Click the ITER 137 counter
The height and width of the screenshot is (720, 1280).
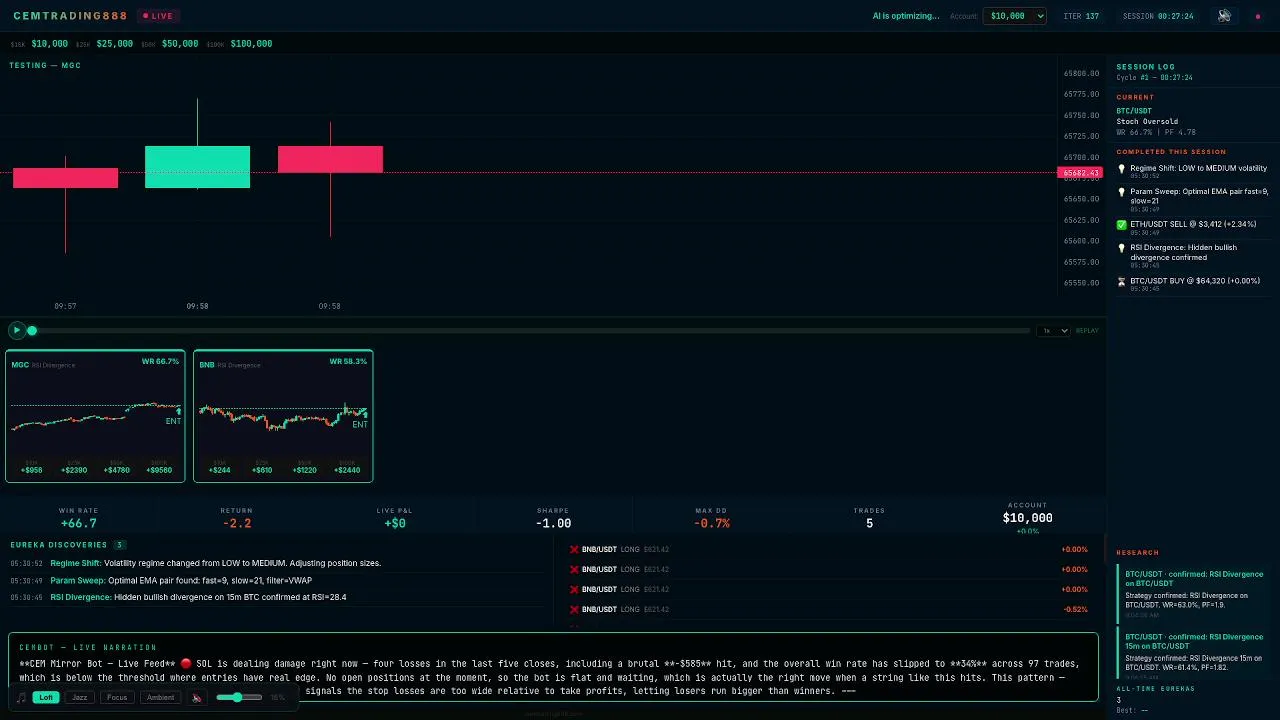1081,16
